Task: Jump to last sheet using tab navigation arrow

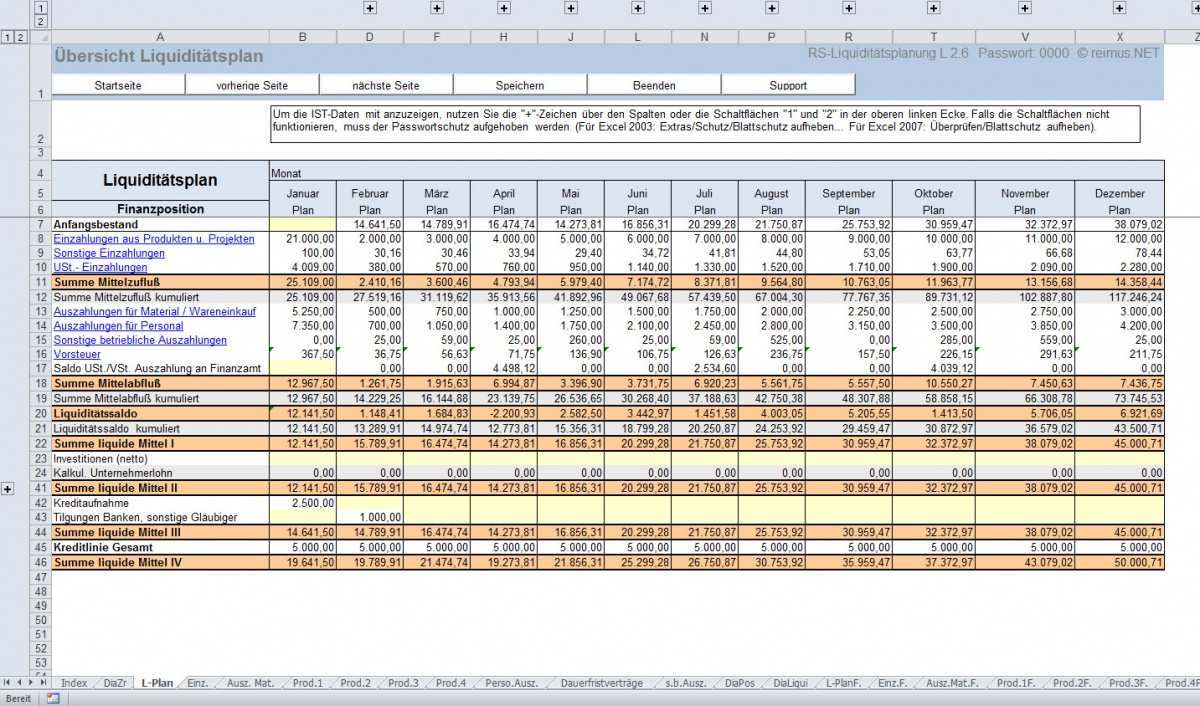Action: click(43, 683)
